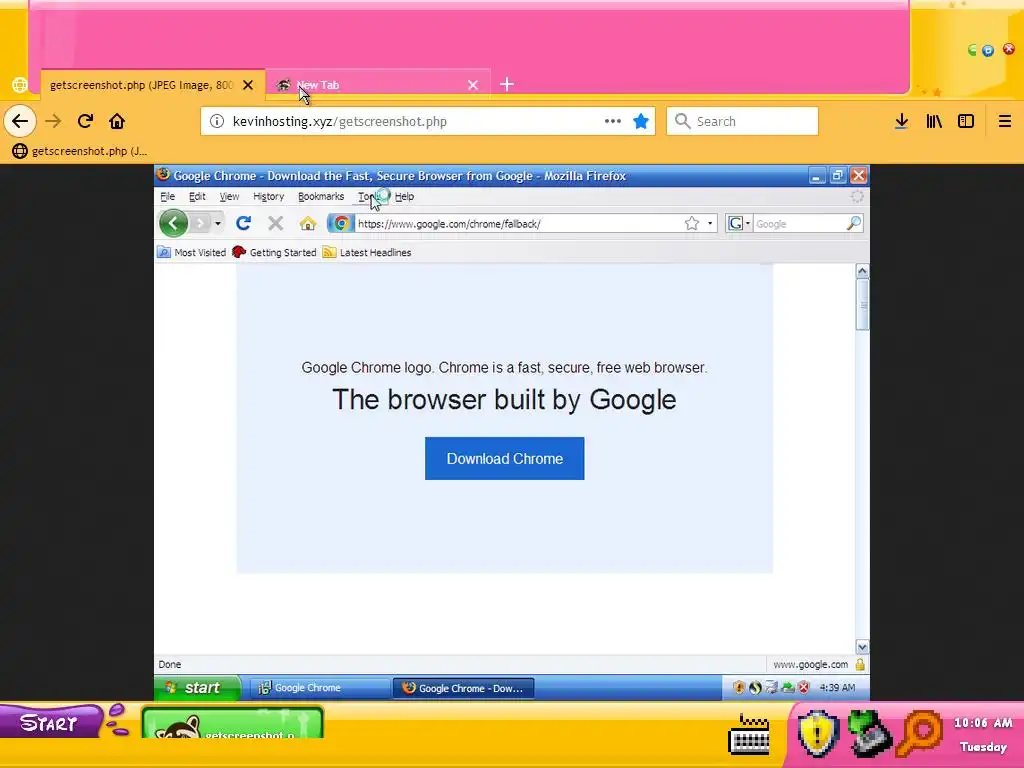This screenshot has width=1024, height=768.
Task: Open the File menu in inner Firefox
Action: tap(168, 197)
